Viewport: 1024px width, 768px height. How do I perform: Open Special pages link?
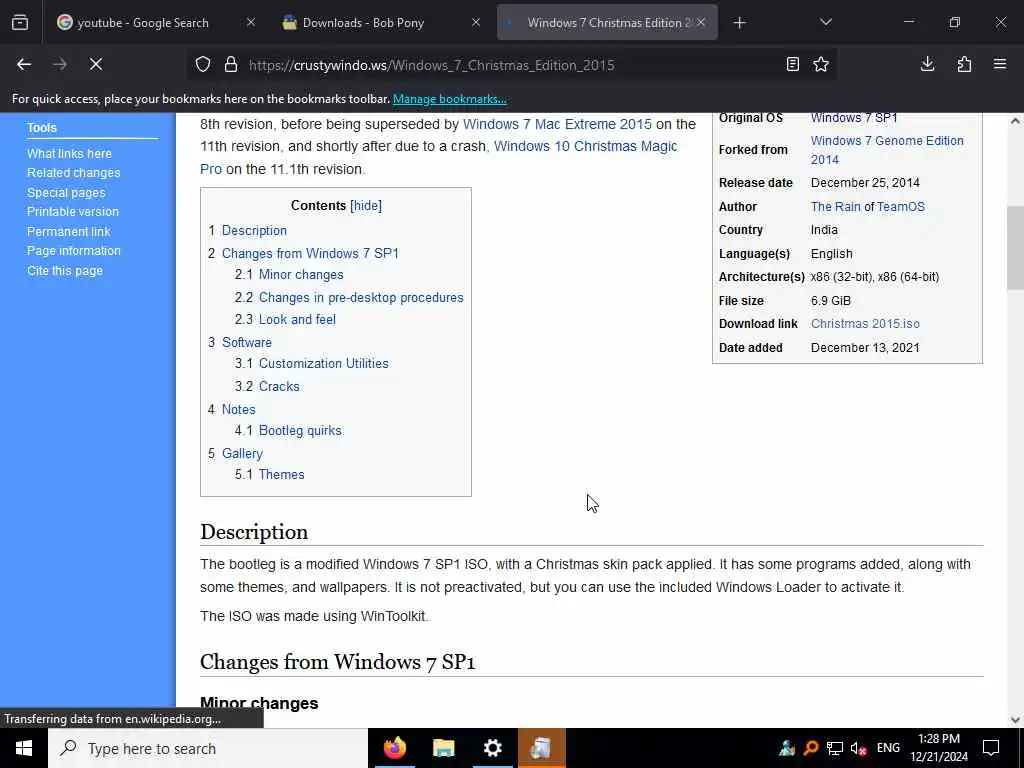click(x=66, y=193)
